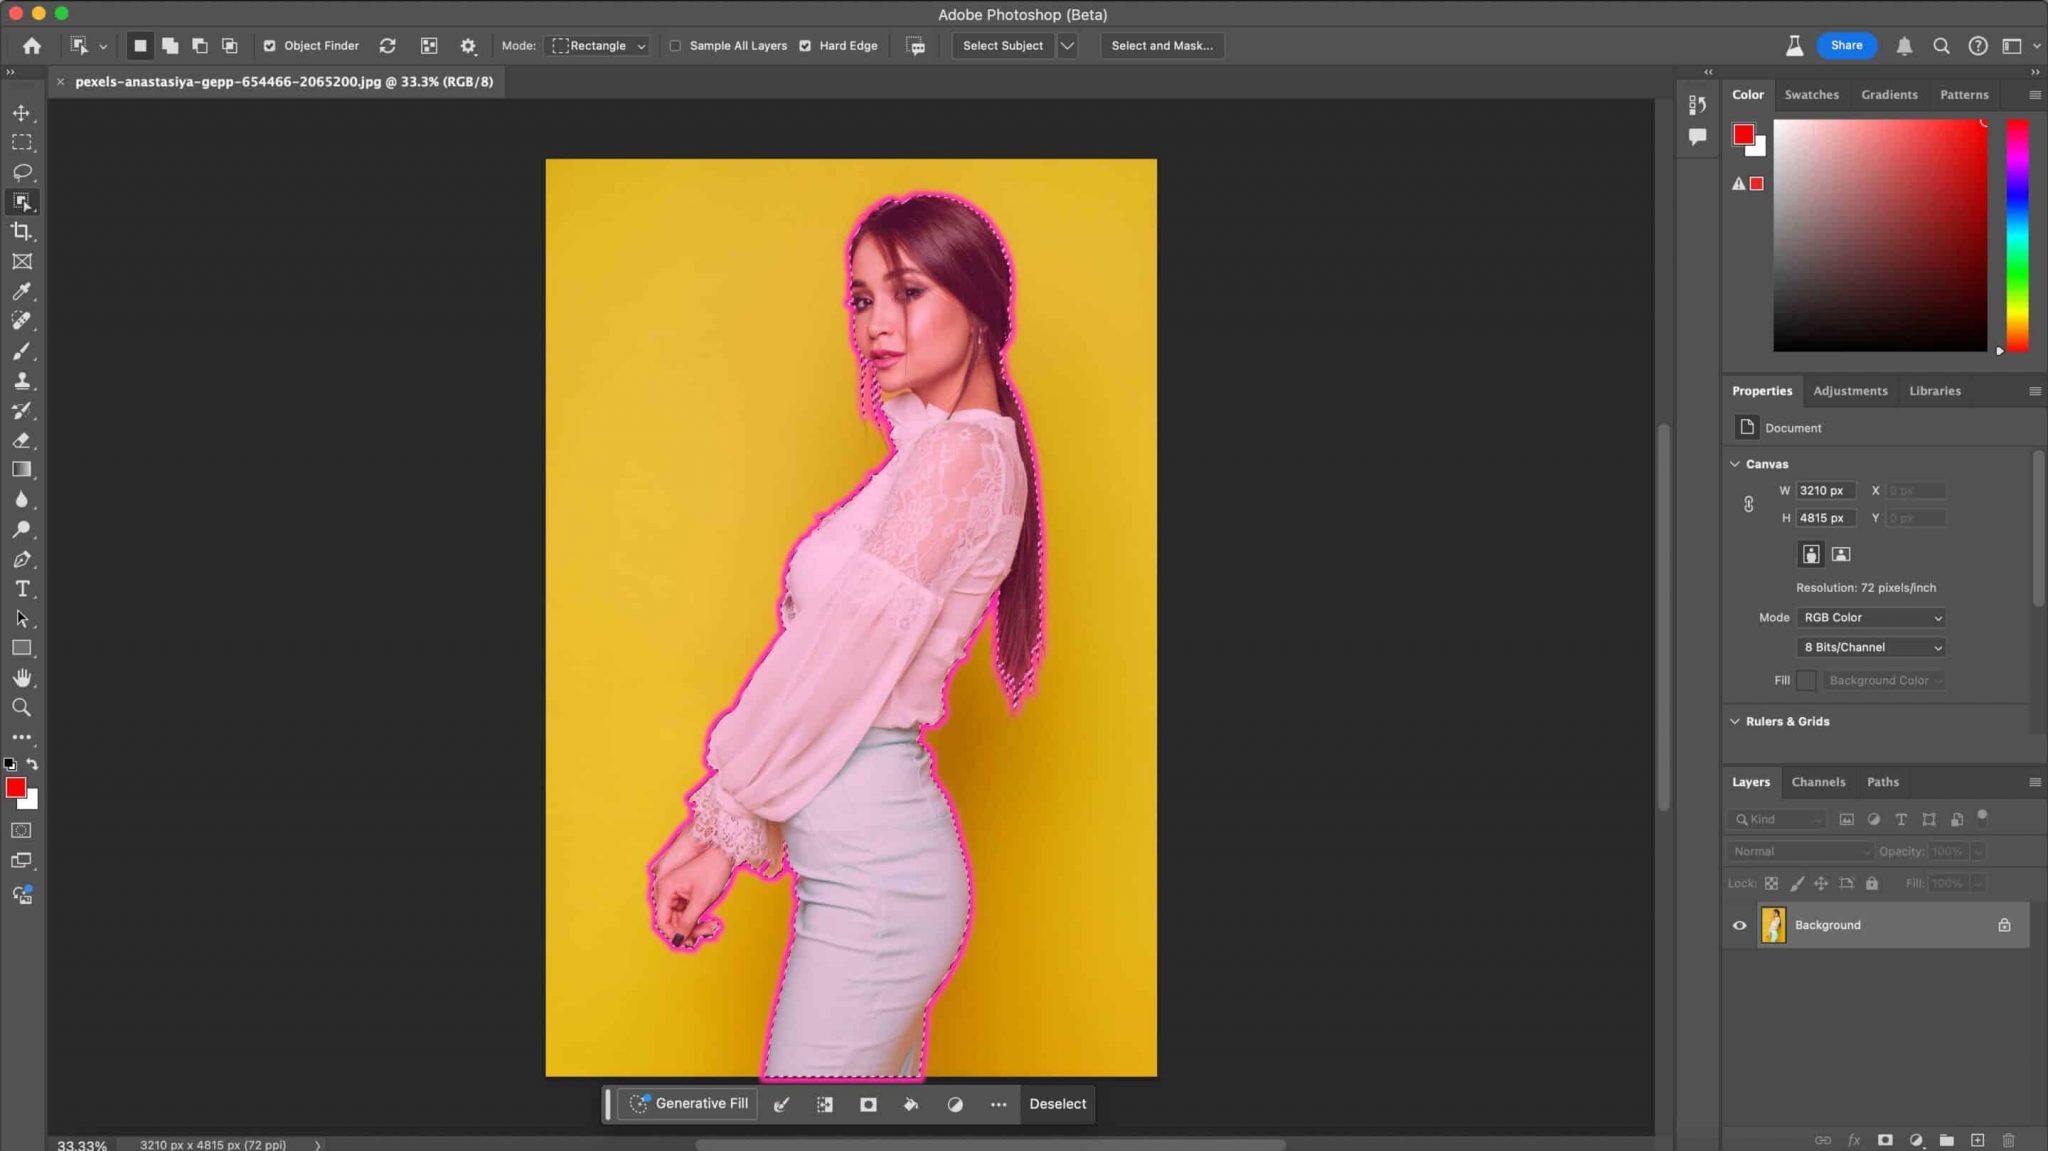Select the Lasso tool
The image size is (2048, 1151).
[22, 172]
